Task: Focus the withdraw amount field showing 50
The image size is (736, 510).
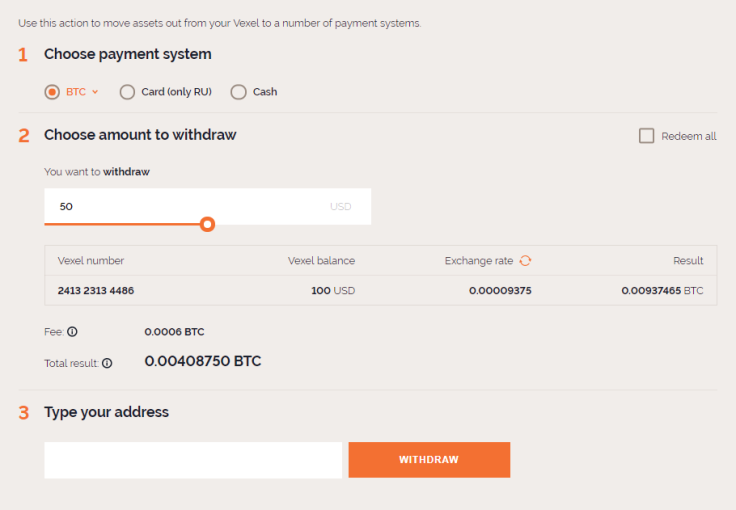Action: (x=207, y=206)
